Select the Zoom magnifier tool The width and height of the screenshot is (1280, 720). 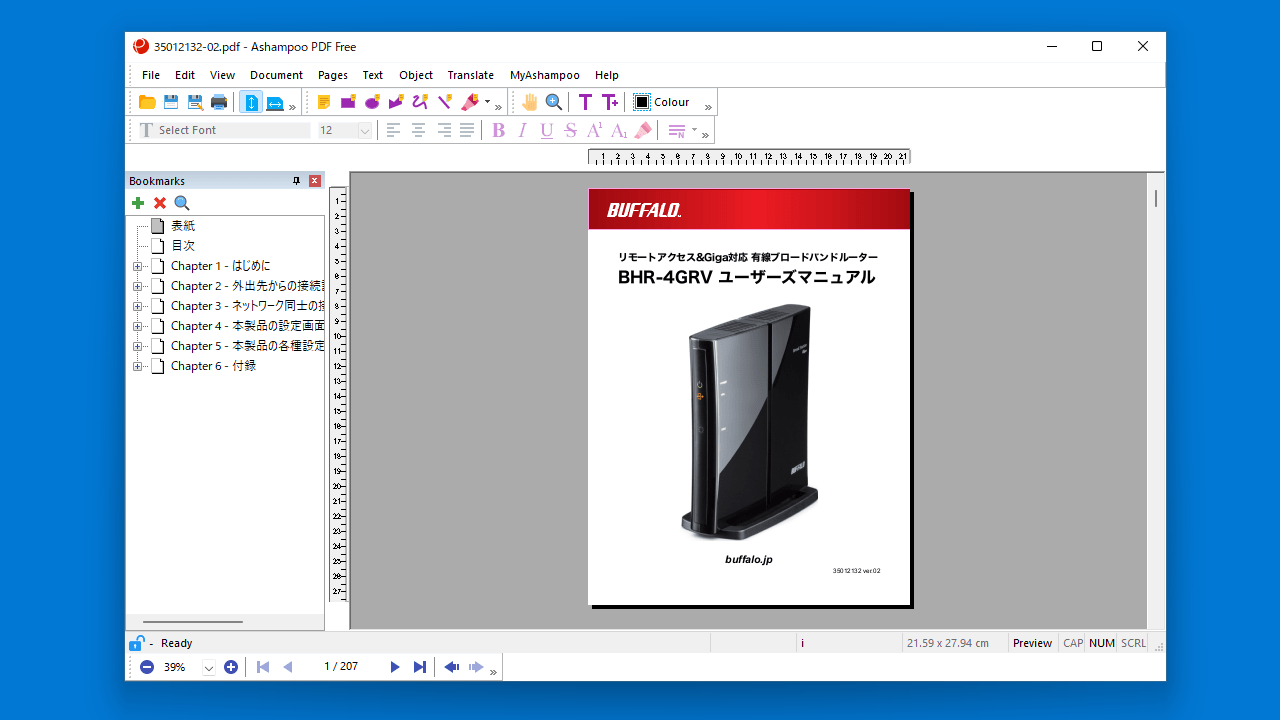click(554, 102)
